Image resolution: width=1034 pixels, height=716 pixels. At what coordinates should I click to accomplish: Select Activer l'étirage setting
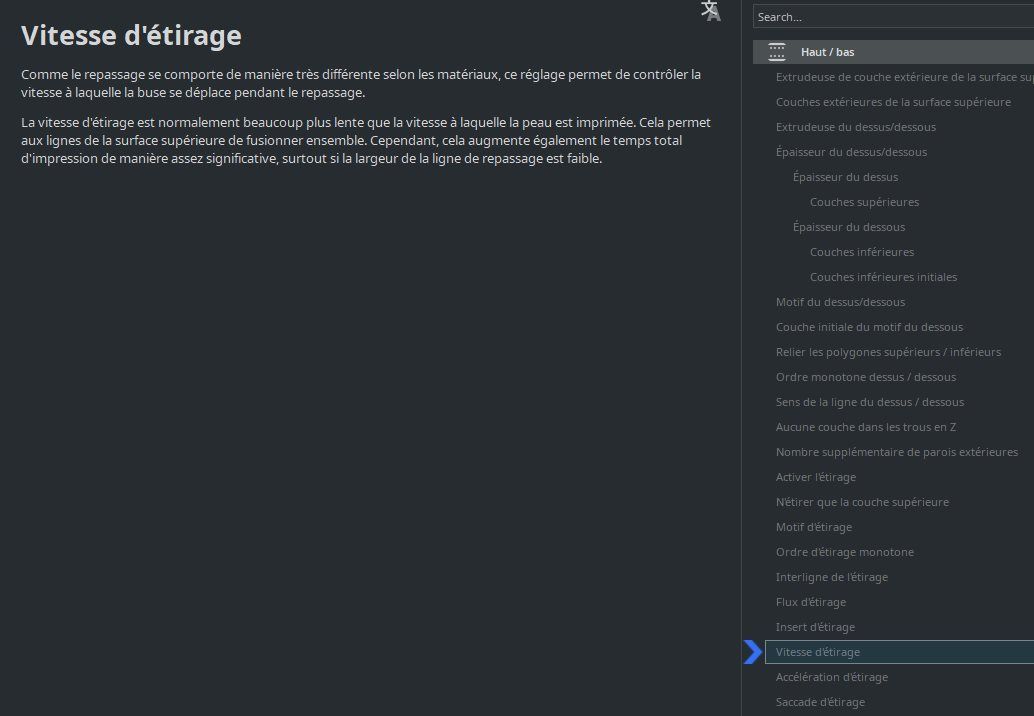click(816, 478)
